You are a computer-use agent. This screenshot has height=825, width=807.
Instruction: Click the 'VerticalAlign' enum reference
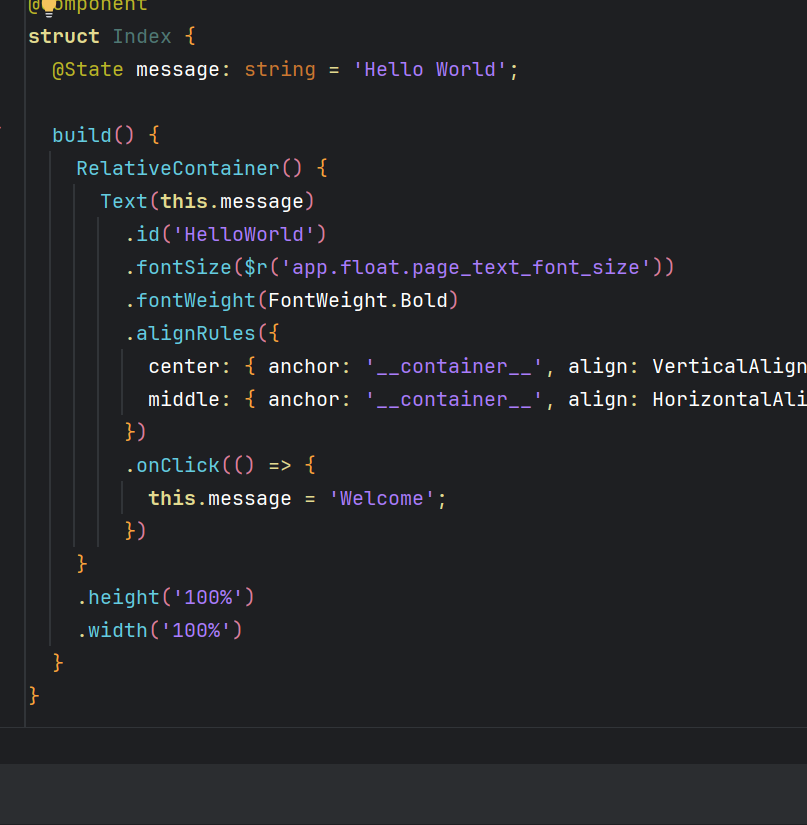point(729,367)
